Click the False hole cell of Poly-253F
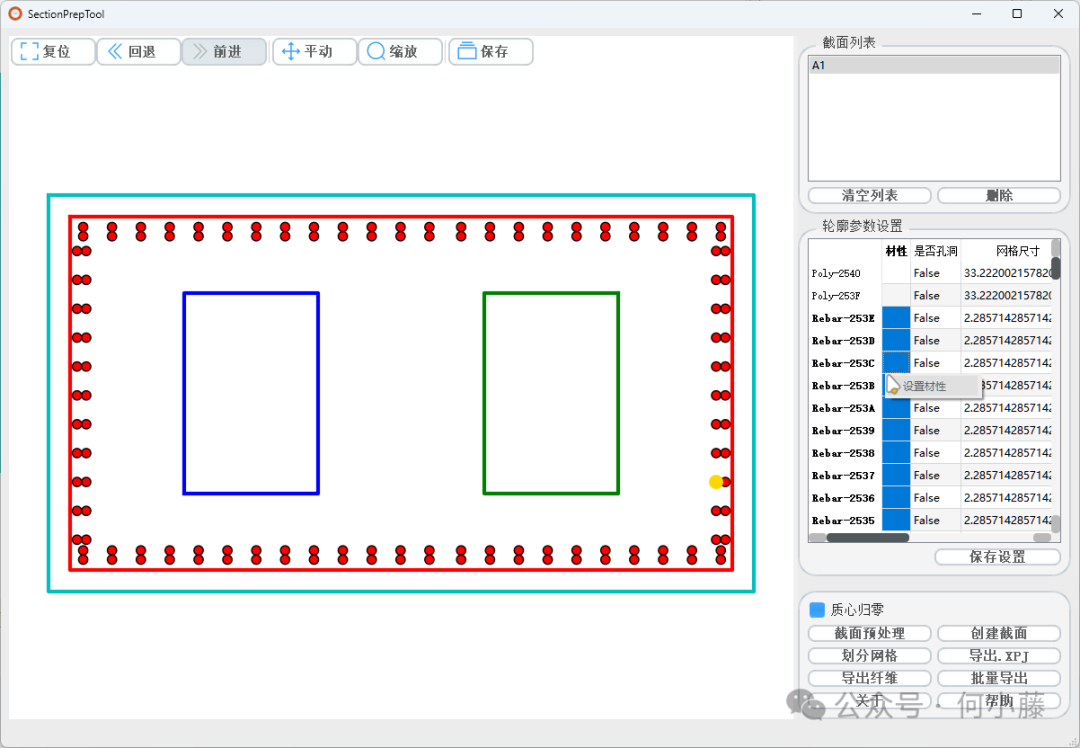This screenshot has height=748, width=1080. coord(935,295)
